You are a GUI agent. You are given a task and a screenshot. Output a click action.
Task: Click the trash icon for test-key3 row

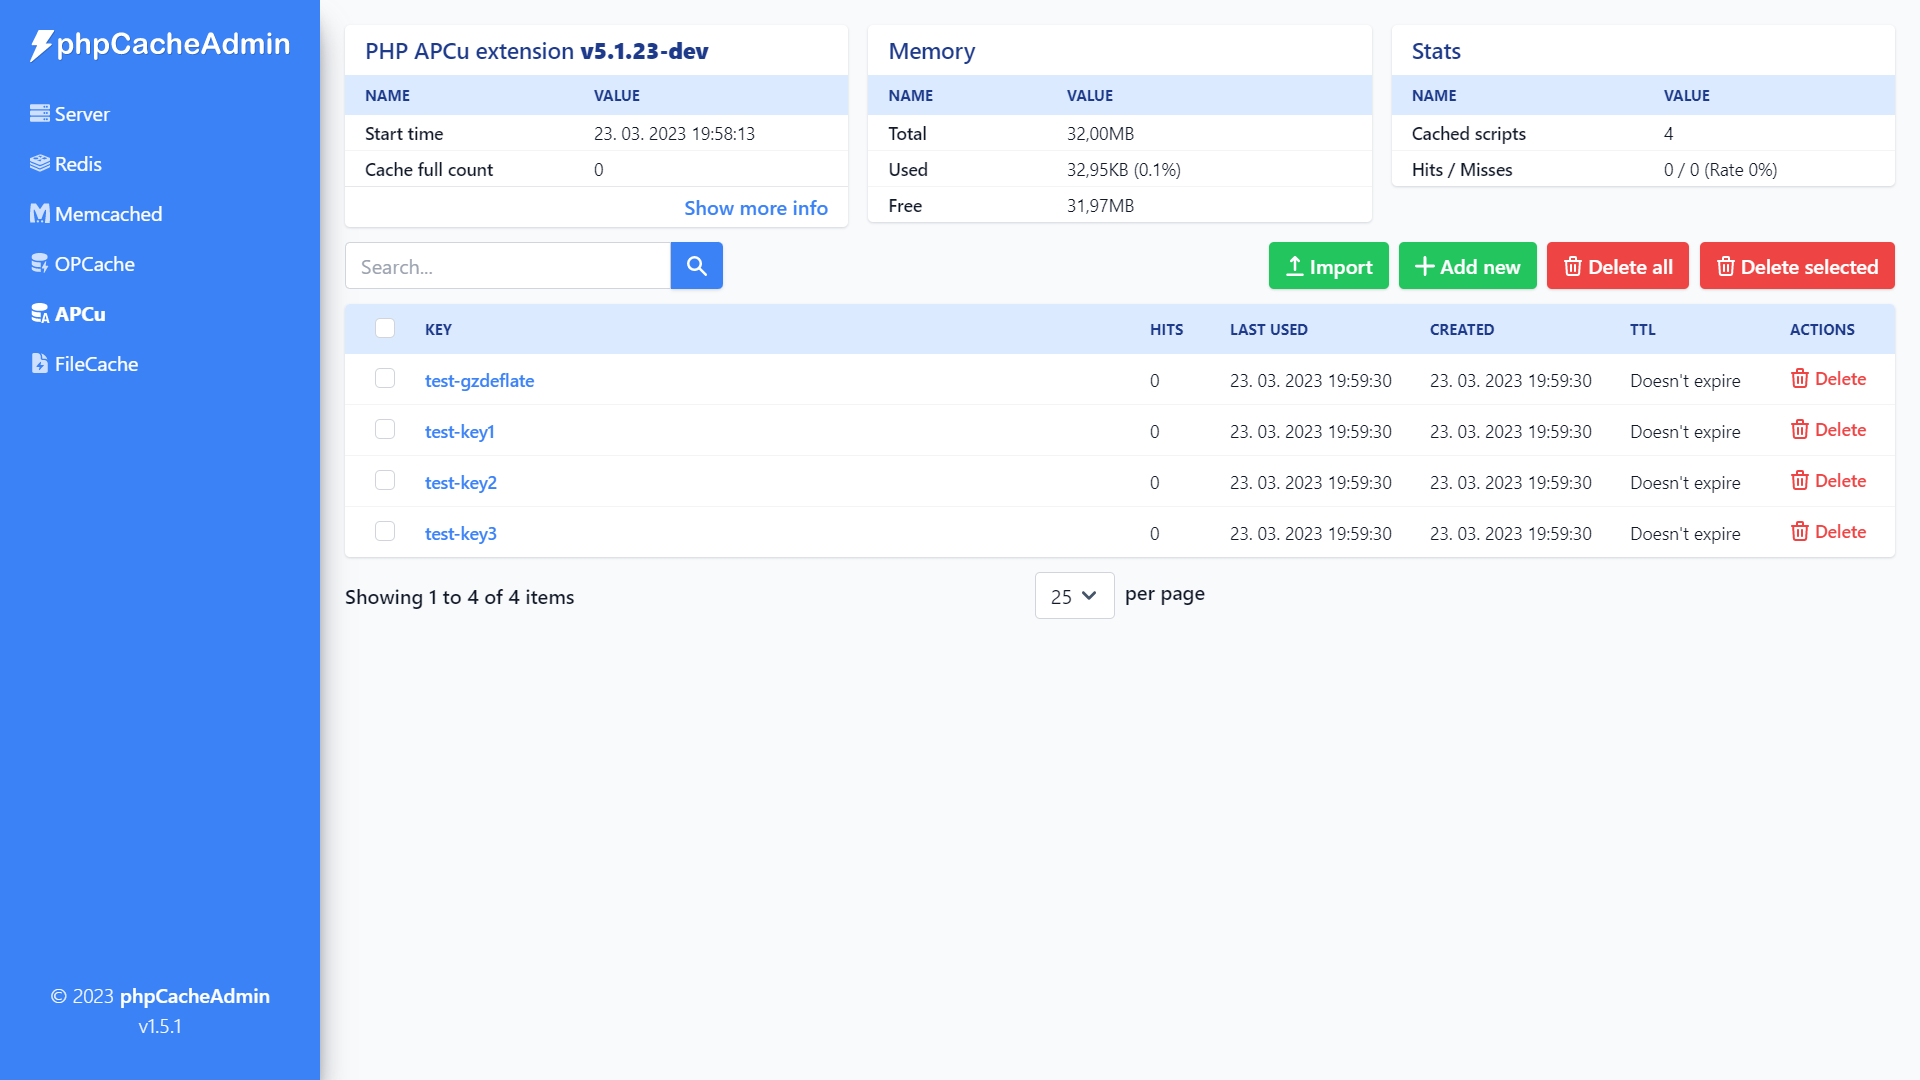(1799, 532)
